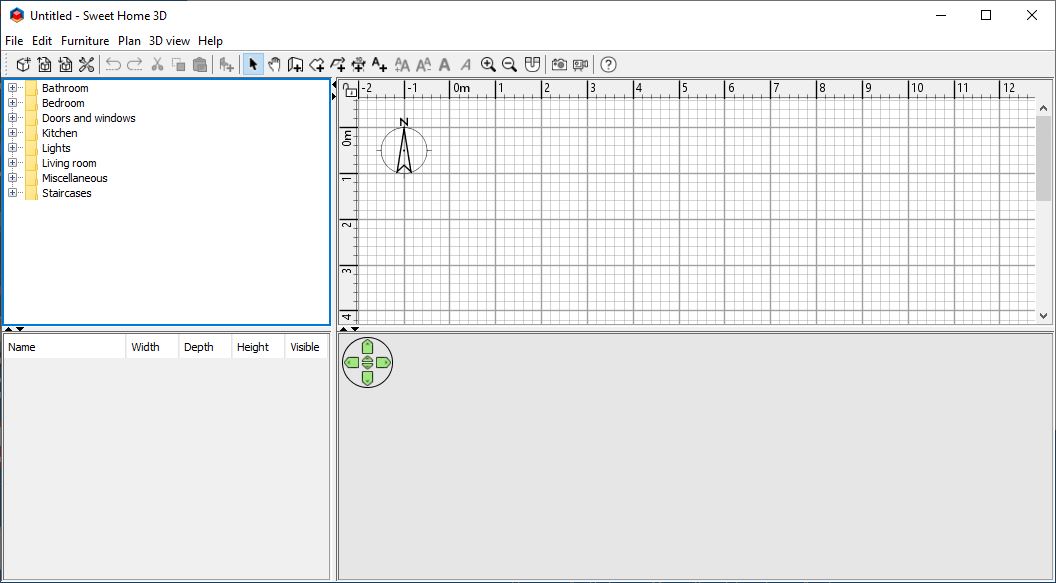Rotate 3D view right with right arrow
This screenshot has height=583, width=1056.
pyautogui.click(x=383, y=363)
